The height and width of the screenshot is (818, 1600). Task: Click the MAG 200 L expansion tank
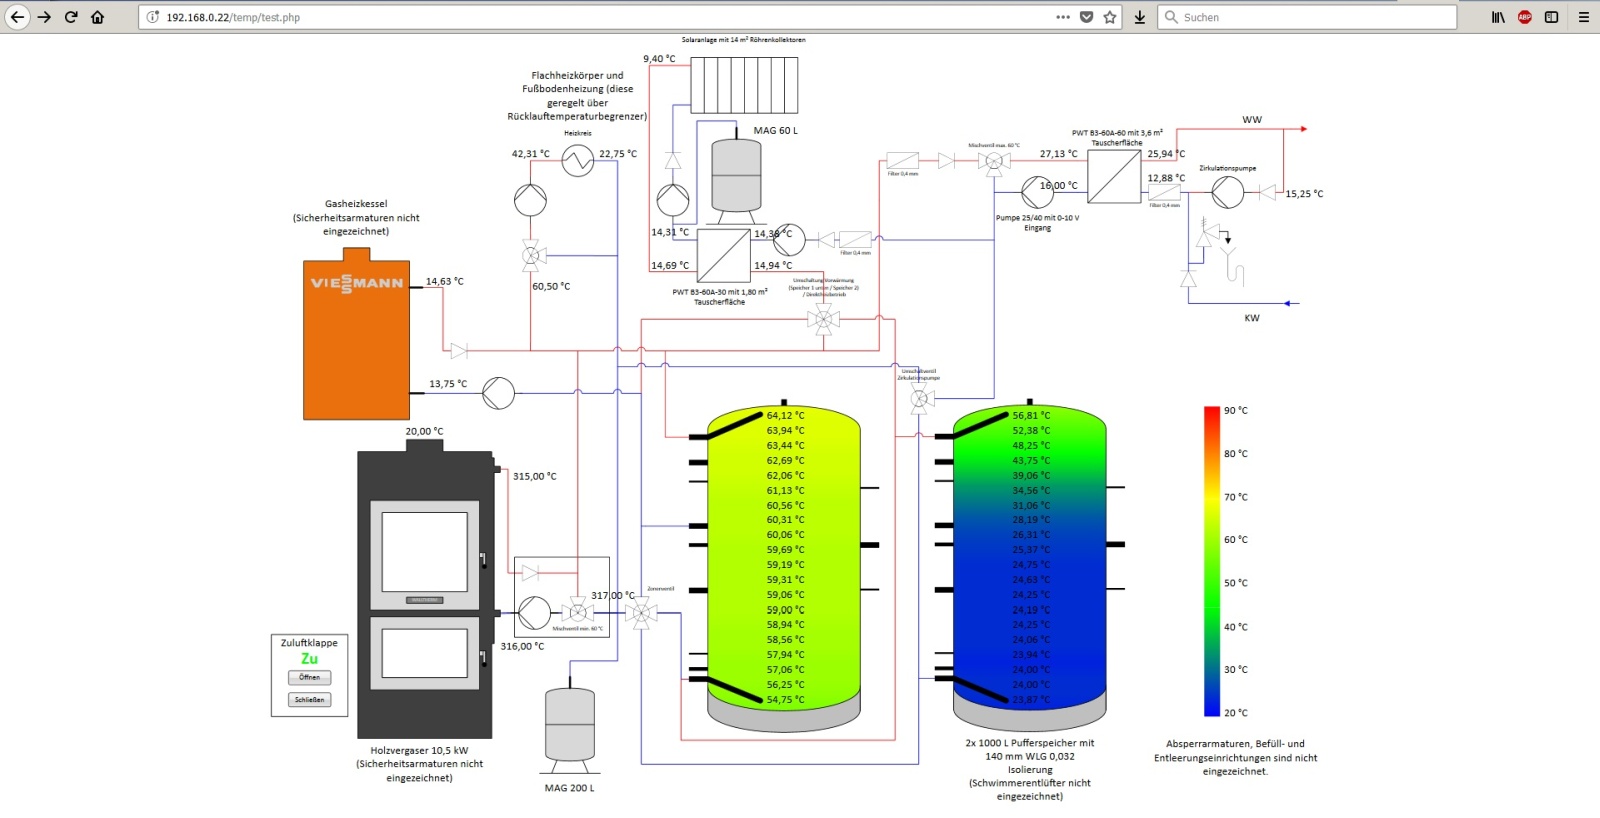tap(570, 725)
